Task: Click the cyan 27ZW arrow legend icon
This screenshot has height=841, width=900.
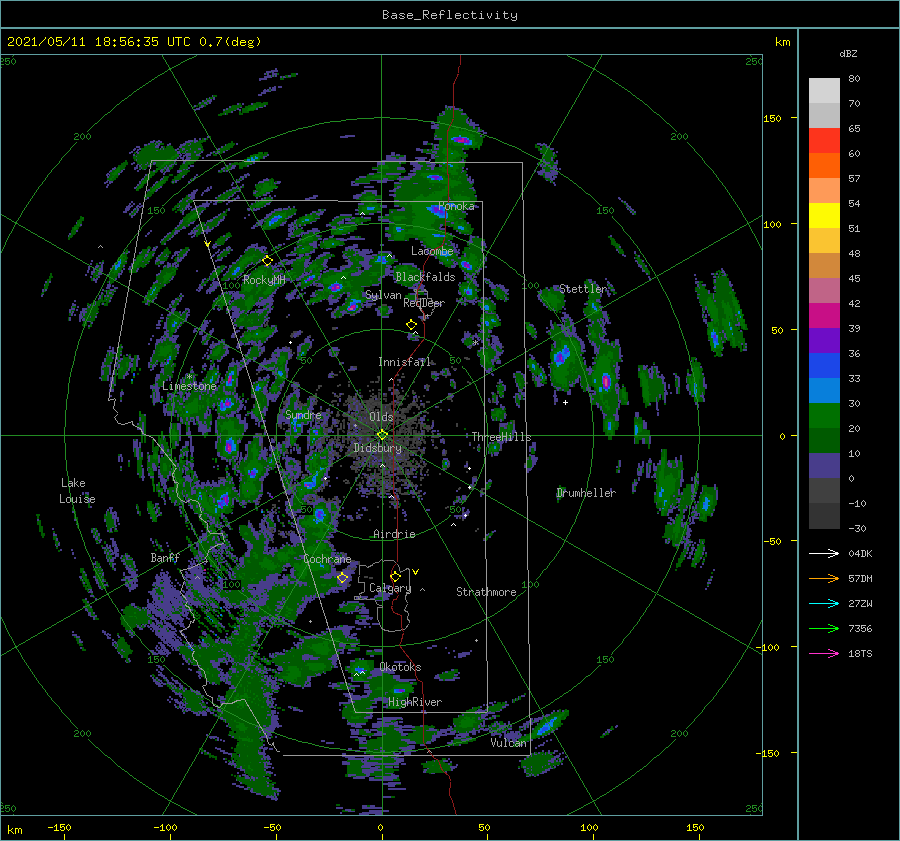Action: [x=824, y=603]
